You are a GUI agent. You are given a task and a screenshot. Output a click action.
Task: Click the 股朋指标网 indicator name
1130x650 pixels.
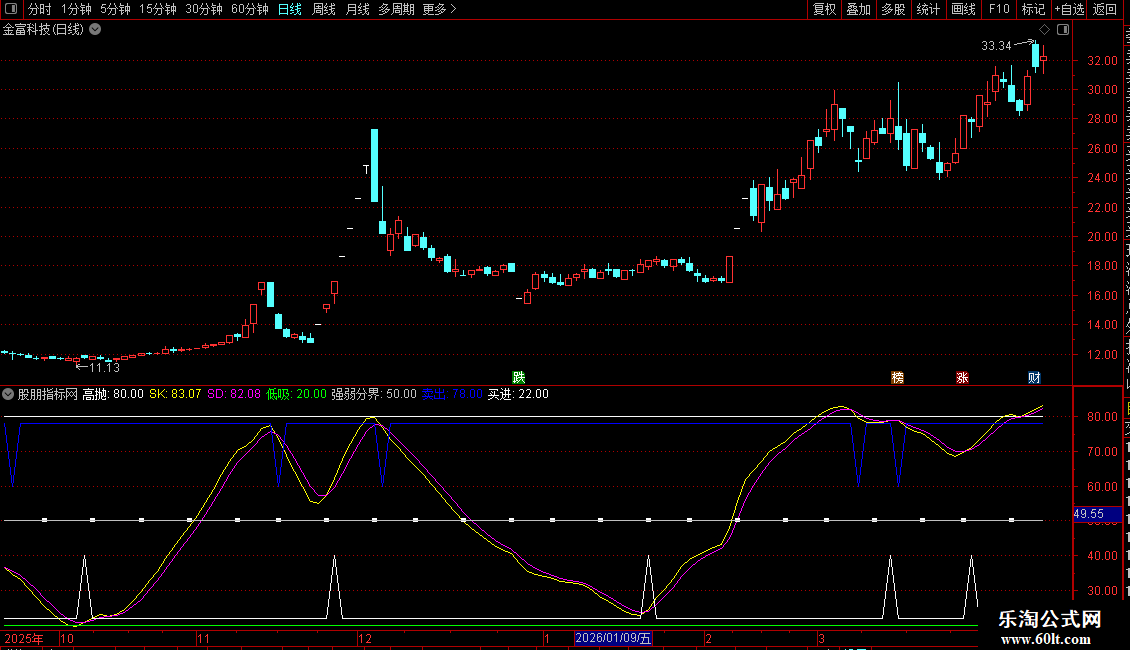click(48, 394)
